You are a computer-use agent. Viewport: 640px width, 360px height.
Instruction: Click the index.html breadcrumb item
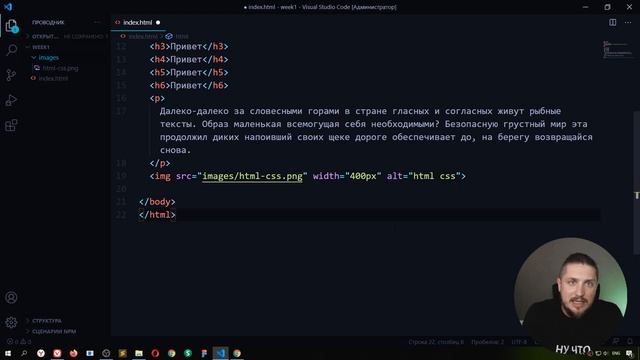point(142,36)
